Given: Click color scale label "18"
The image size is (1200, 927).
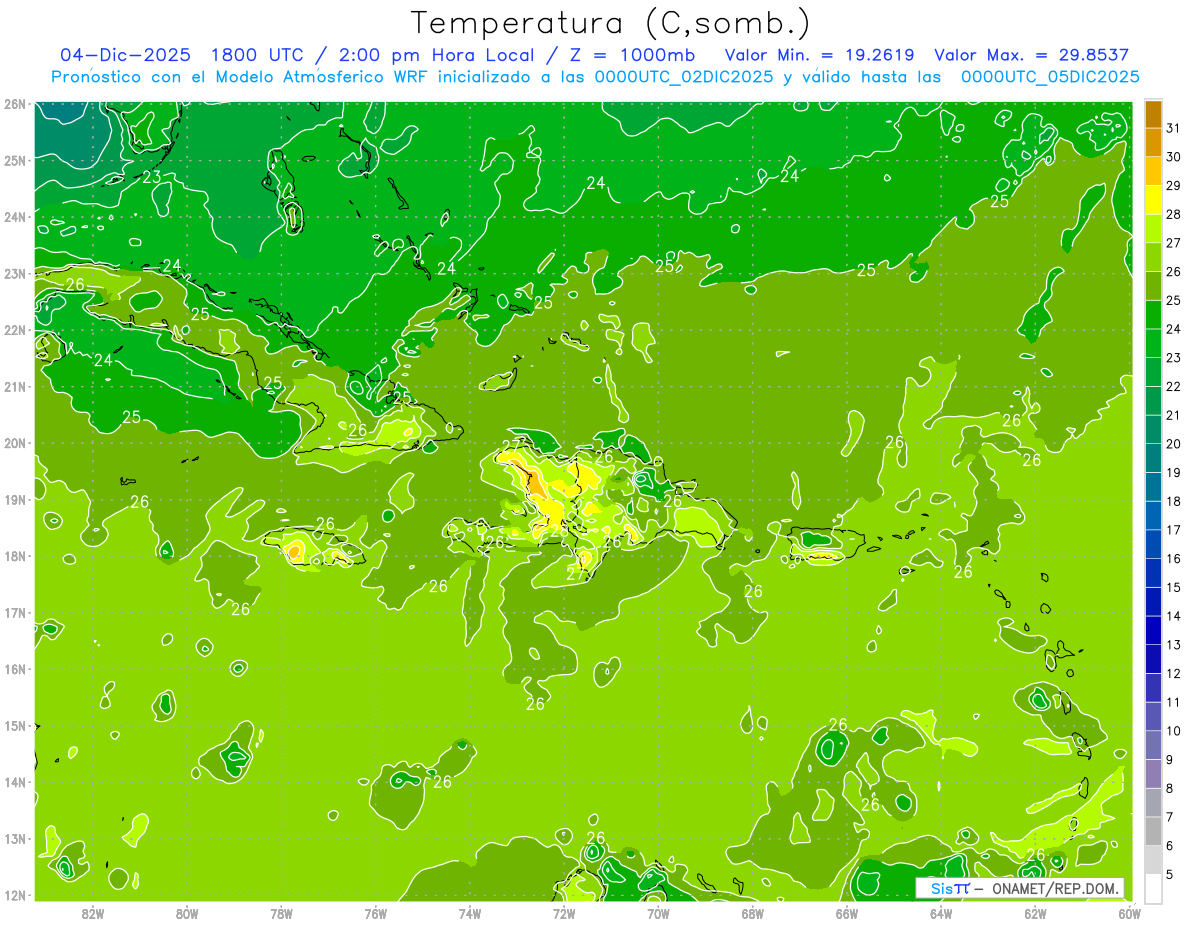Looking at the screenshot, I should tap(1174, 501).
